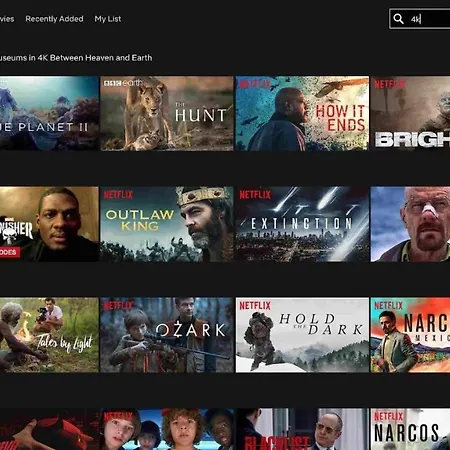Image resolution: width=450 pixels, height=450 pixels.
Task: Open the Extinction movie thumbnail
Action: (302, 224)
